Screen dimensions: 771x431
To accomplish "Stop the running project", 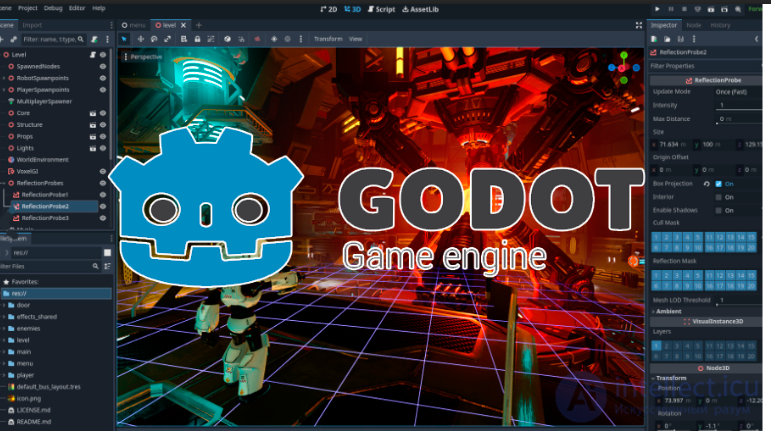I will pos(684,9).
